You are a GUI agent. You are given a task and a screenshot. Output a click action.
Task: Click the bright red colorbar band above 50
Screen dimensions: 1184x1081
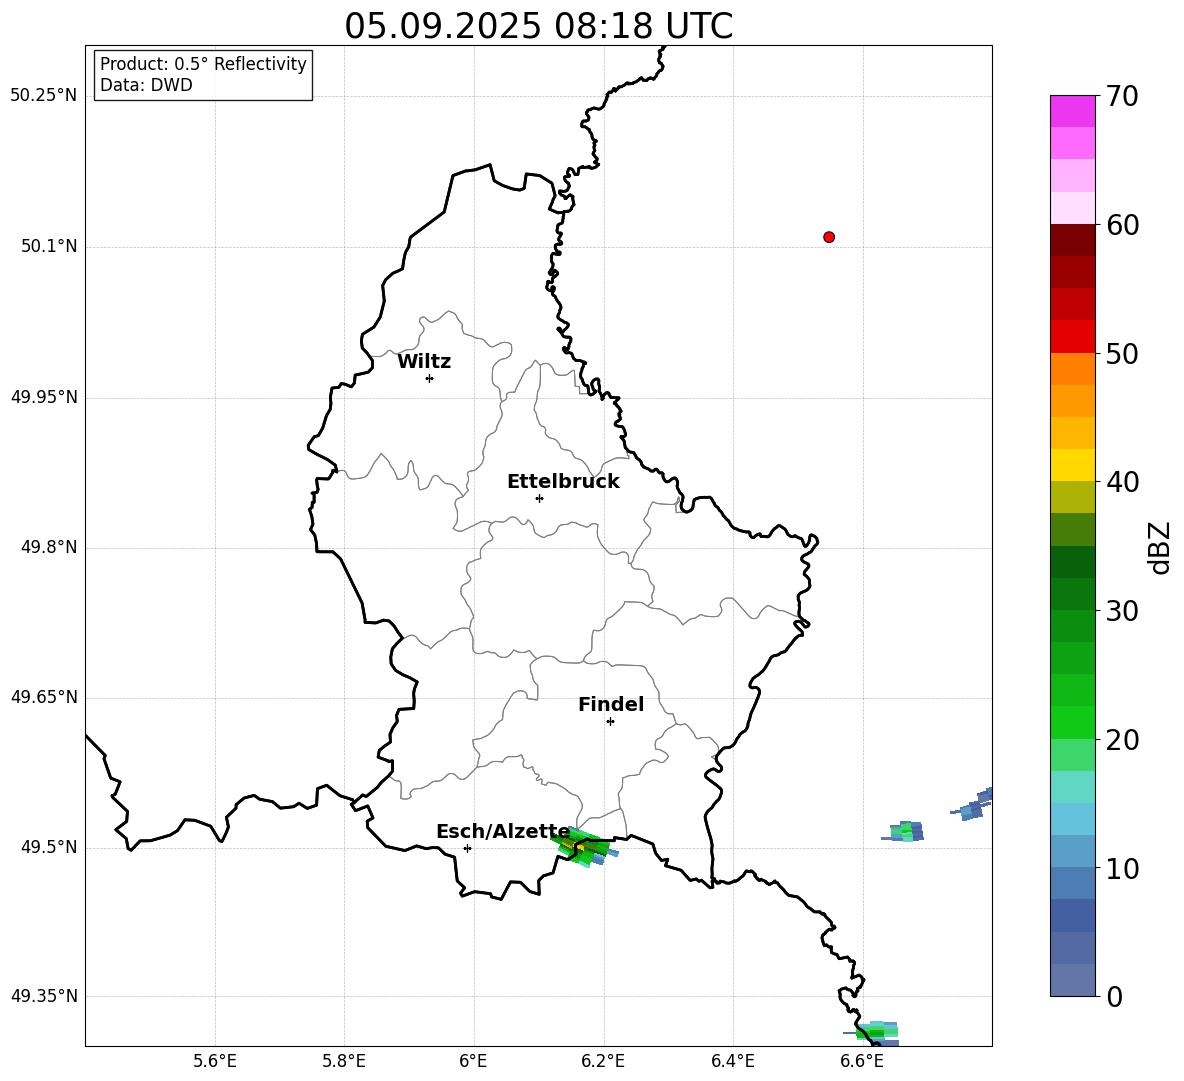pos(1072,337)
